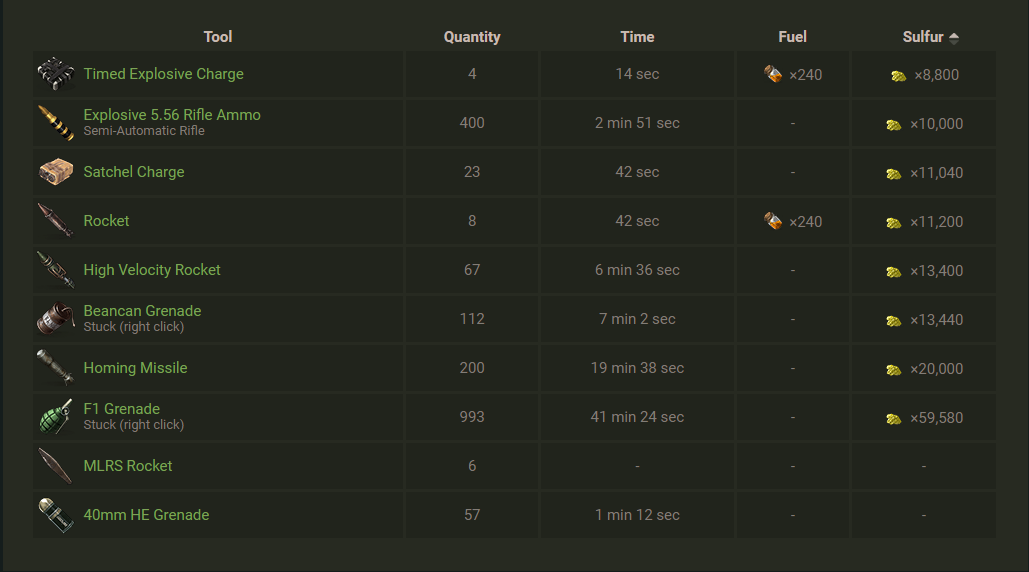Sort by the Tool column header

218,37
